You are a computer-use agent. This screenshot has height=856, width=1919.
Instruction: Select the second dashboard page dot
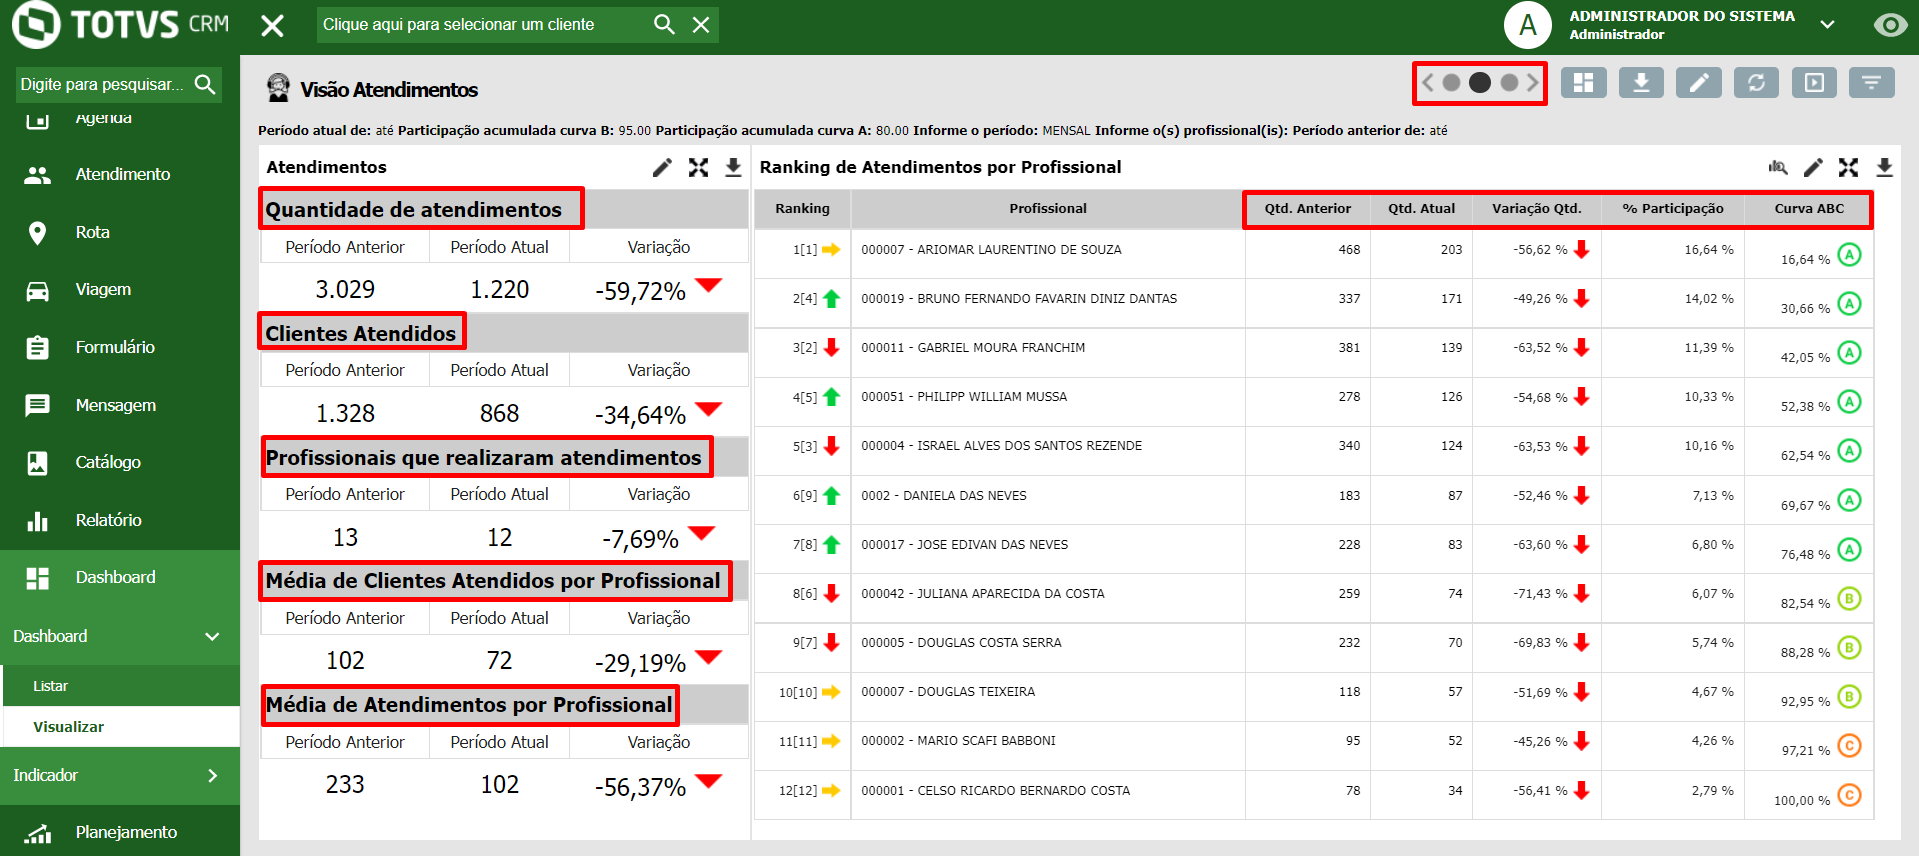(x=1480, y=83)
